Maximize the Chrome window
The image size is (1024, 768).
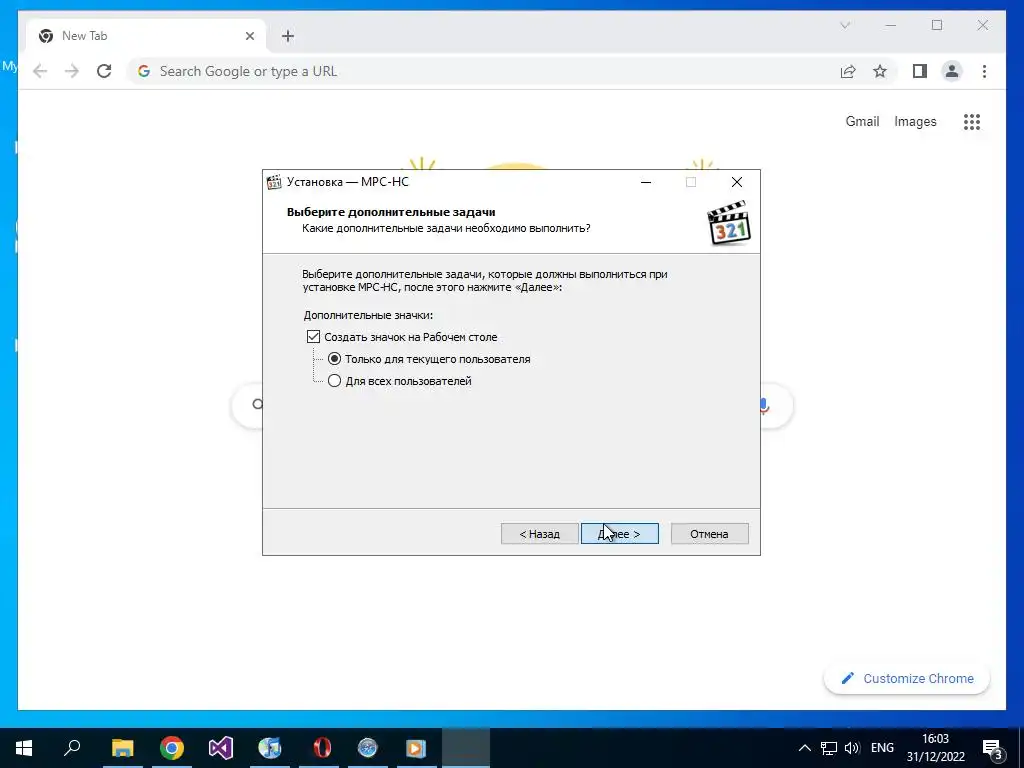click(937, 25)
